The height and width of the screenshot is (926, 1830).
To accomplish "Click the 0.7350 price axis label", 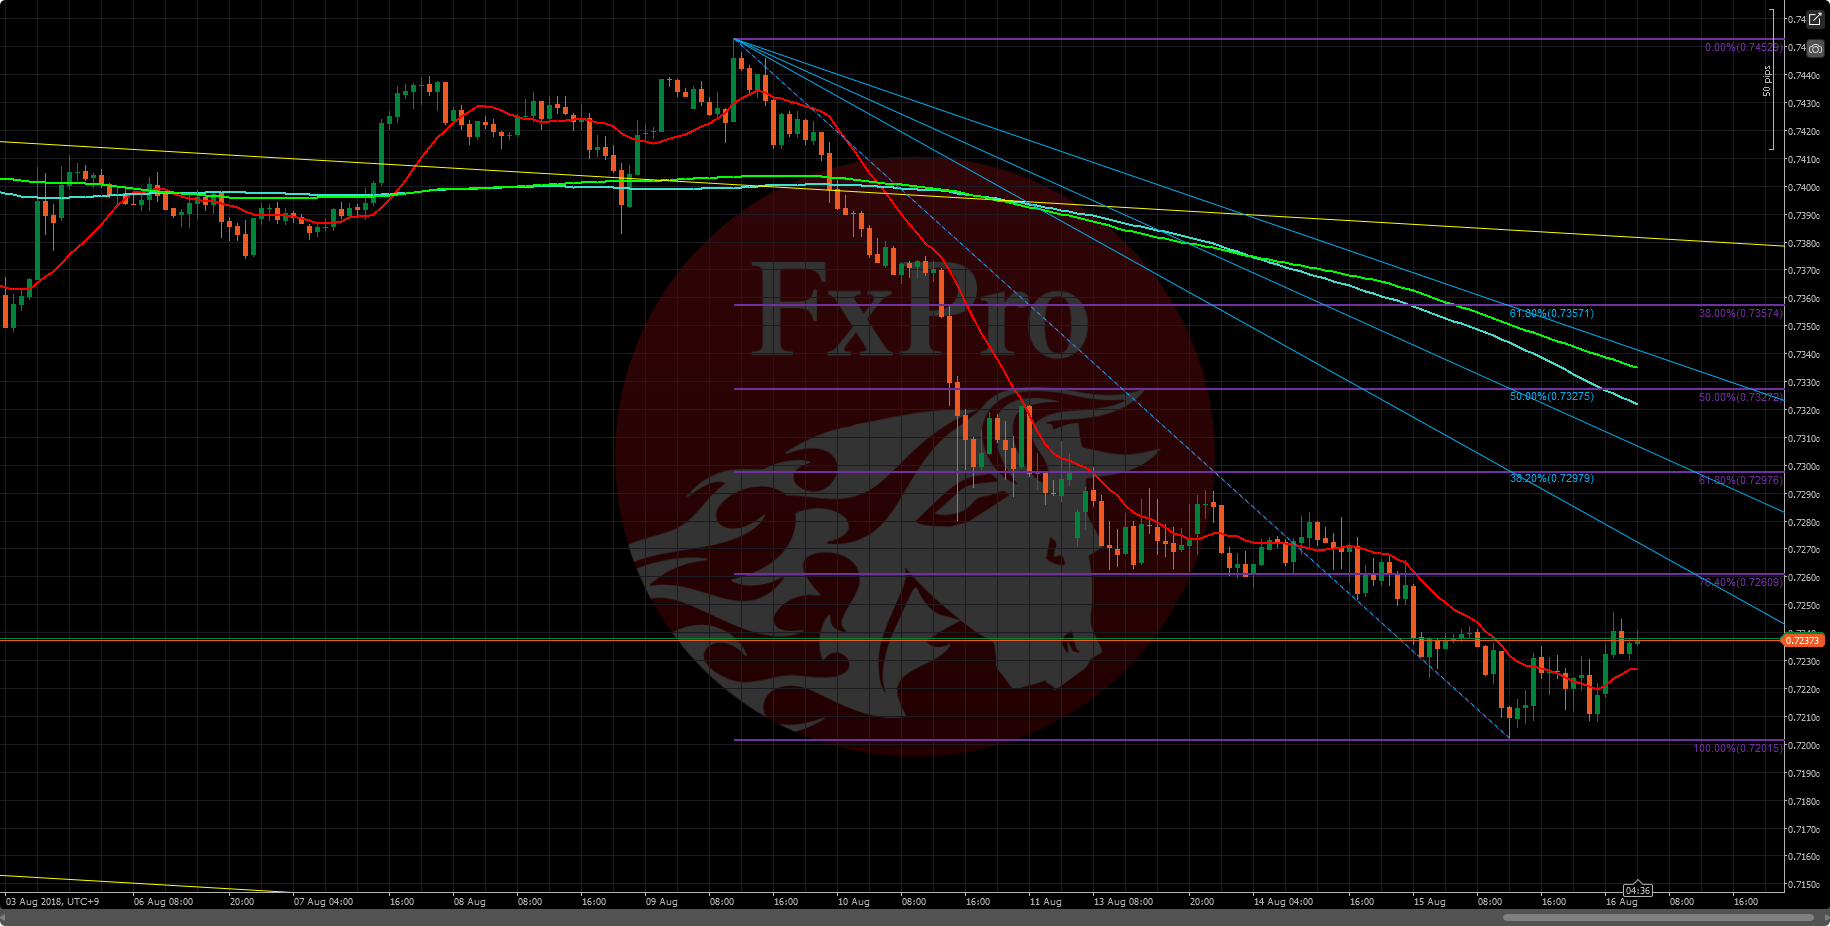I will (1805, 327).
